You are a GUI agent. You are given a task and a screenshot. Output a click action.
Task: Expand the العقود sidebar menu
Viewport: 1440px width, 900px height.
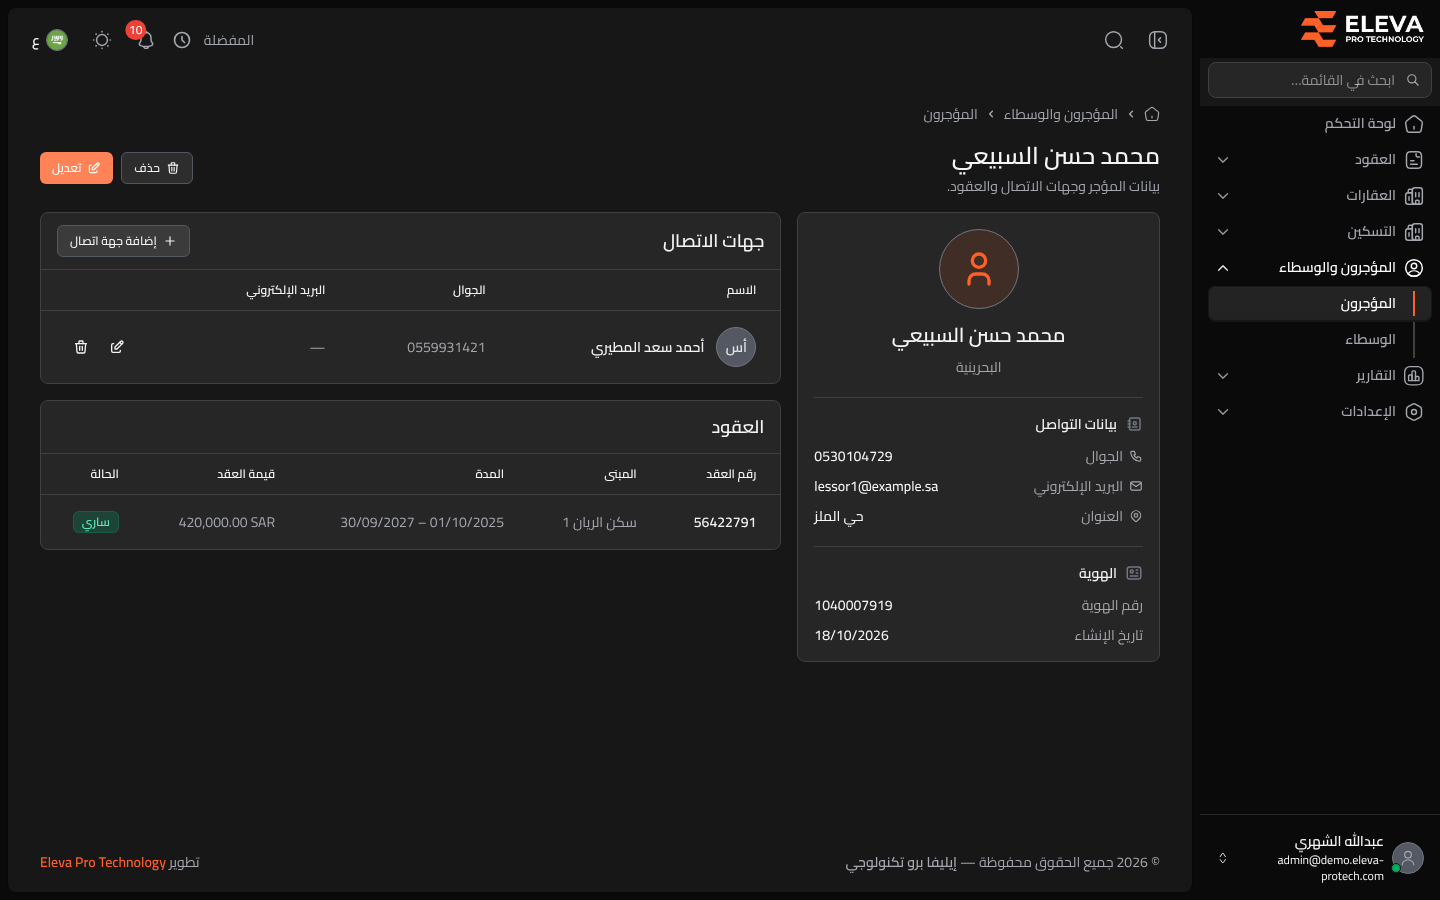pos(1320,160)
